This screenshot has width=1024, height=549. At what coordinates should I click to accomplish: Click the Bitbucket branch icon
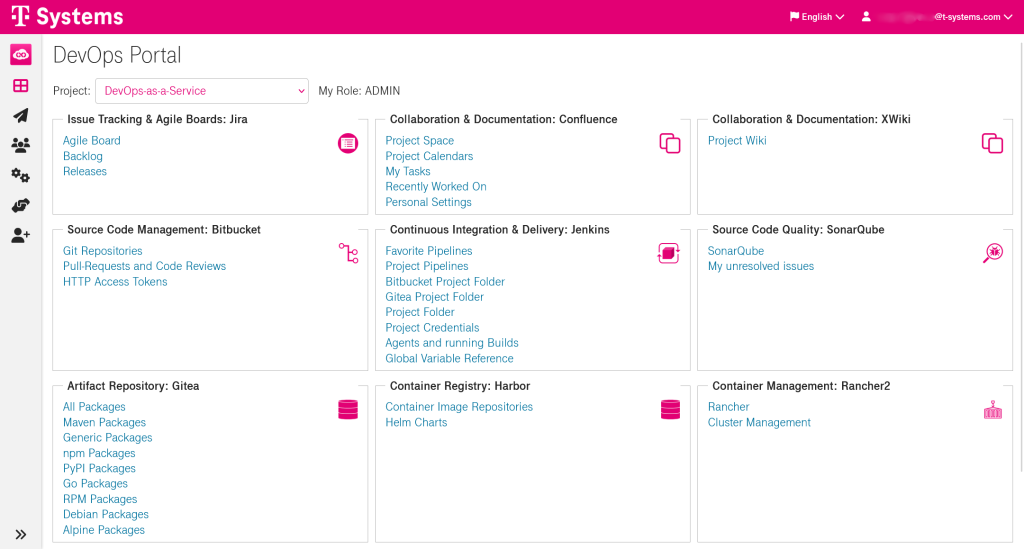pos(348,253)
